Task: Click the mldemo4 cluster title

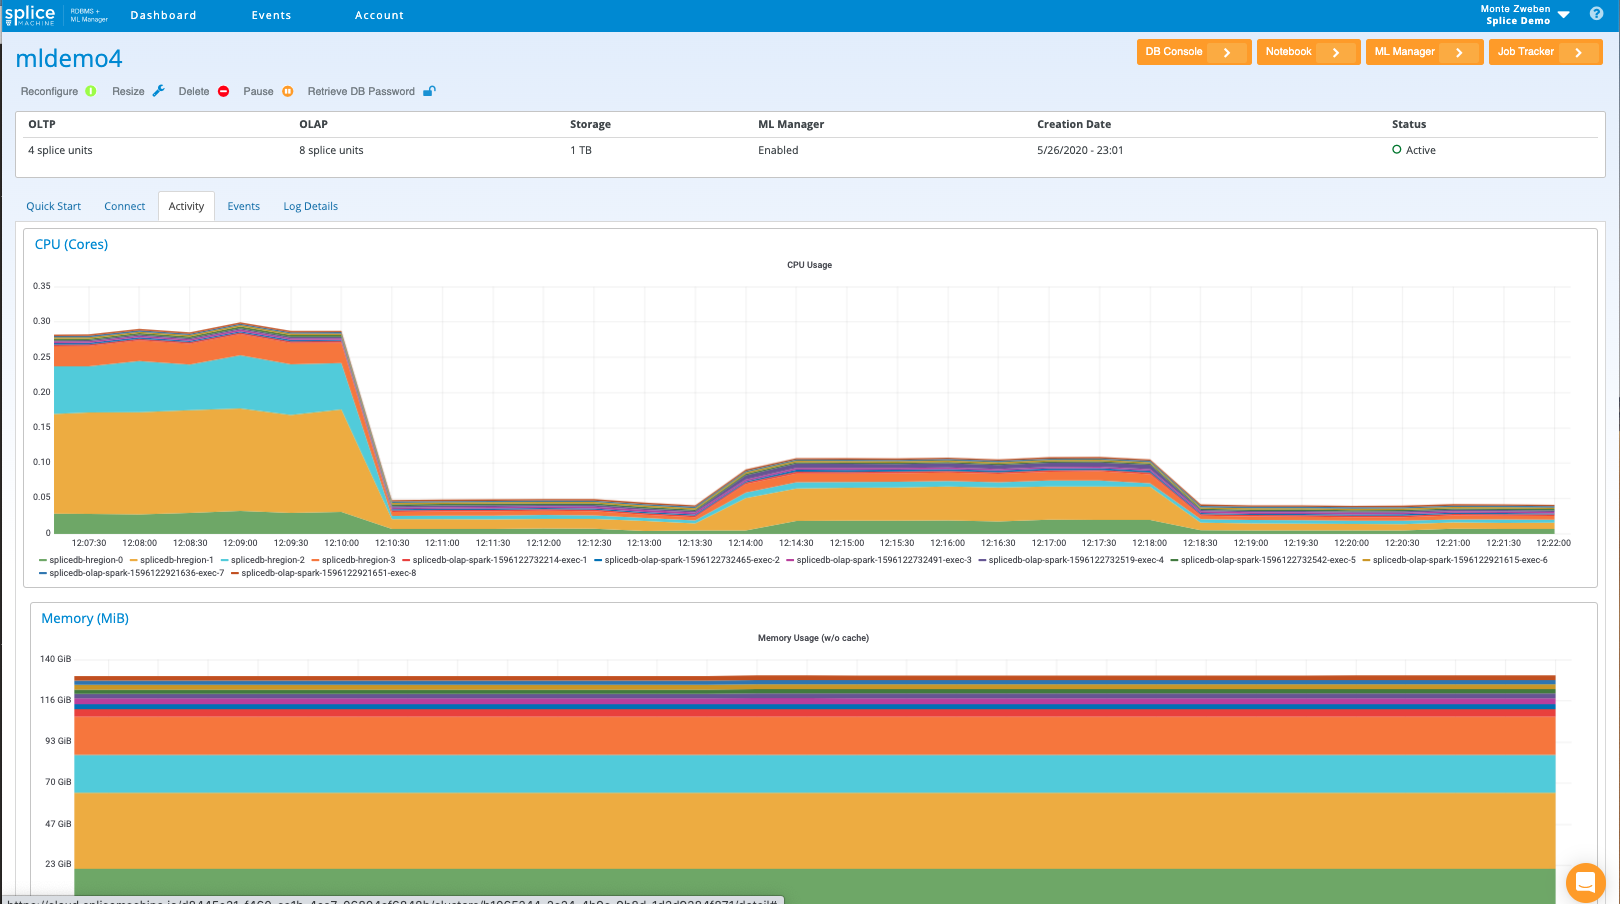Action: (69, 59)
